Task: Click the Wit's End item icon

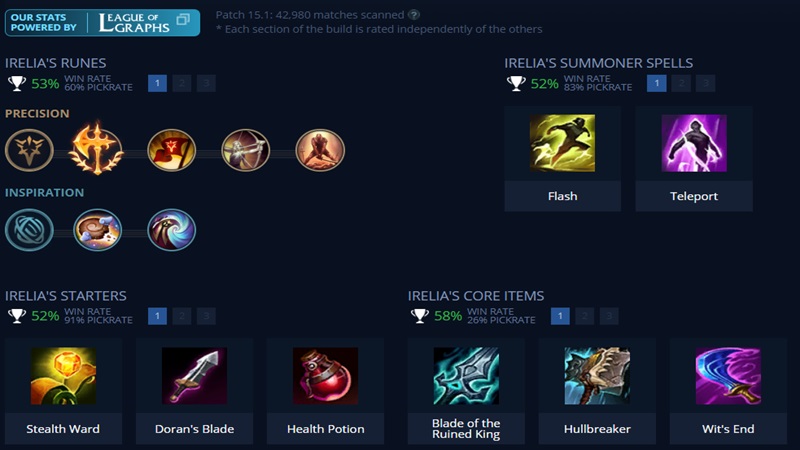Action: (728, 376)
